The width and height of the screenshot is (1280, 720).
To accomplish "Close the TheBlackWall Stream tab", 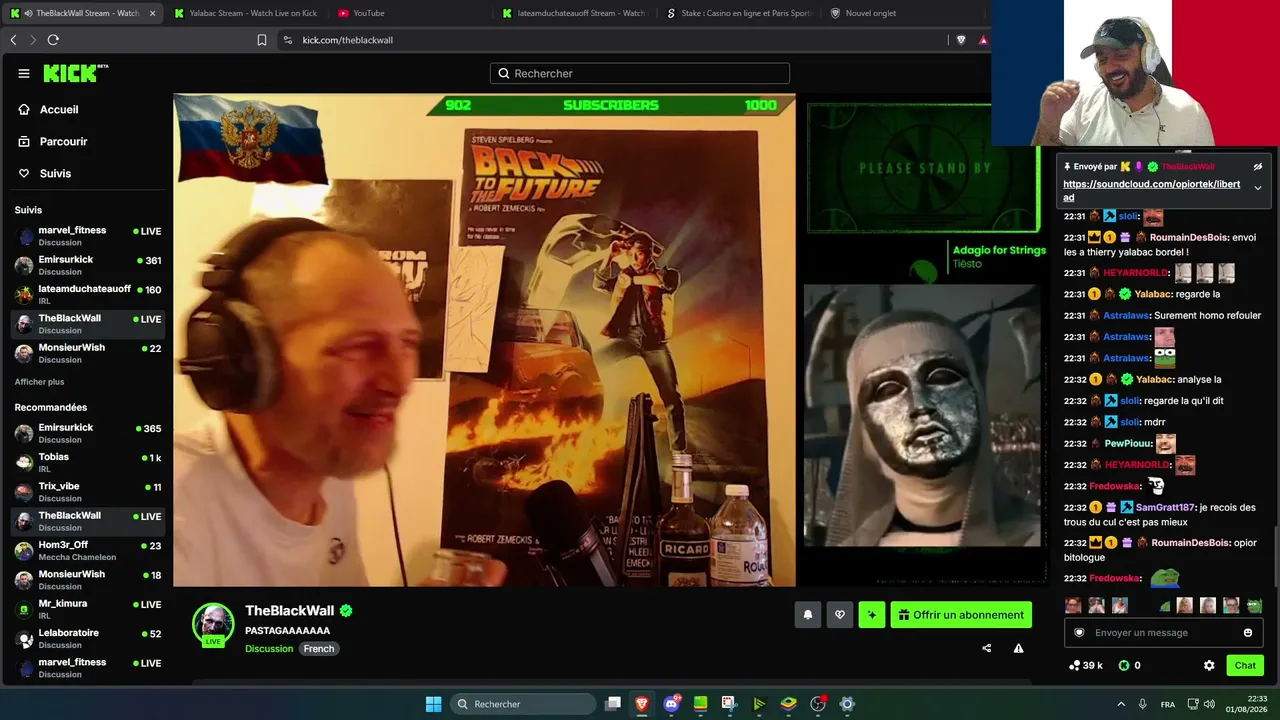I will tap(152, 13).
